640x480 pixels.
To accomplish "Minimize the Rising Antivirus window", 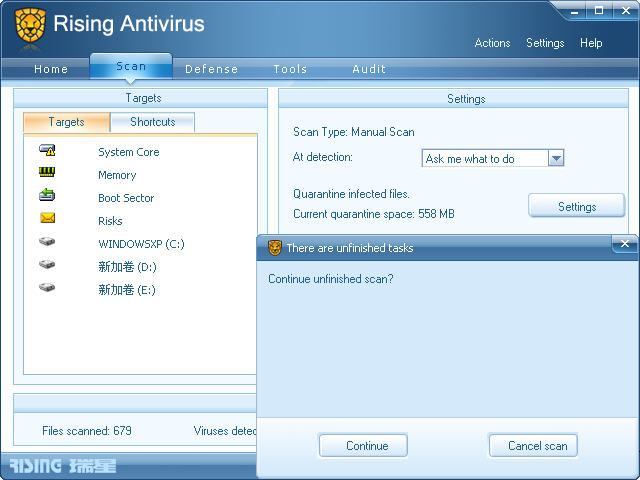I will pyautogui.click(x=575, y=11).
